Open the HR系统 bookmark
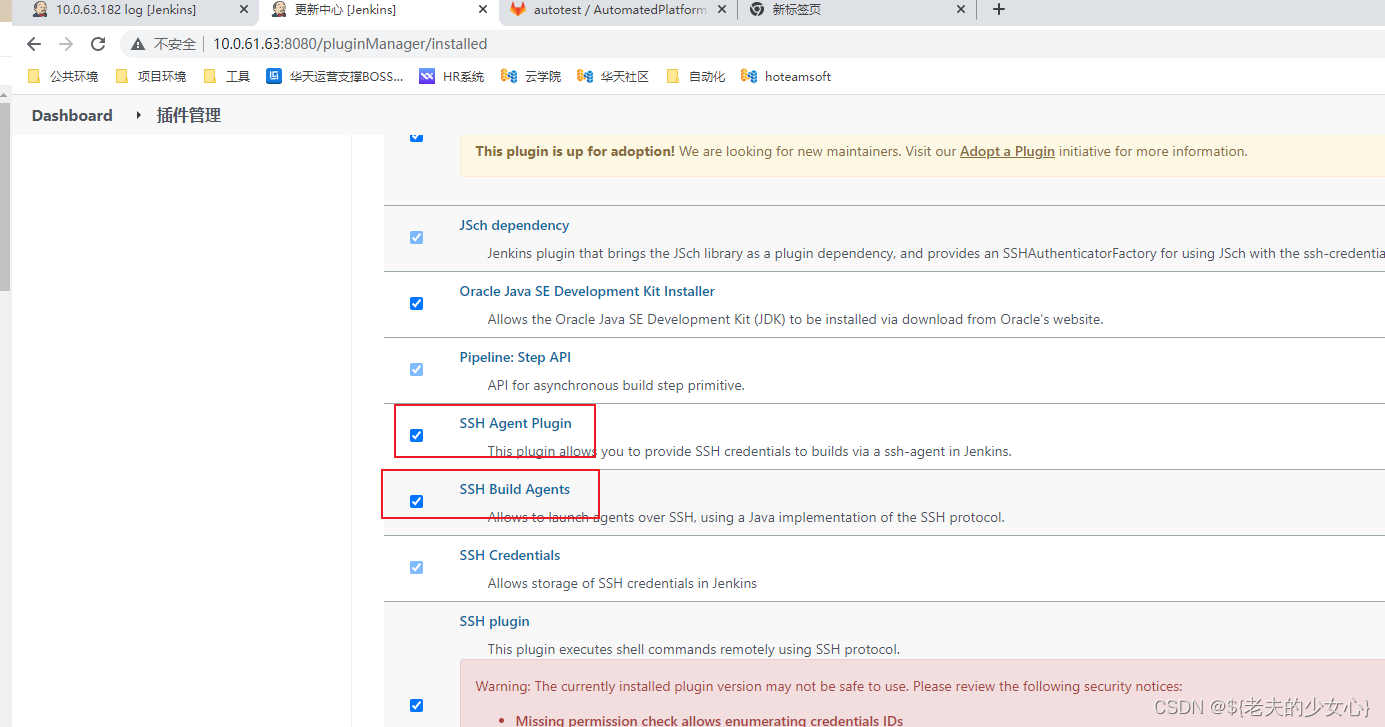Image resolution: width=1385 pixels, height=727 pixels. coord(452,76)
